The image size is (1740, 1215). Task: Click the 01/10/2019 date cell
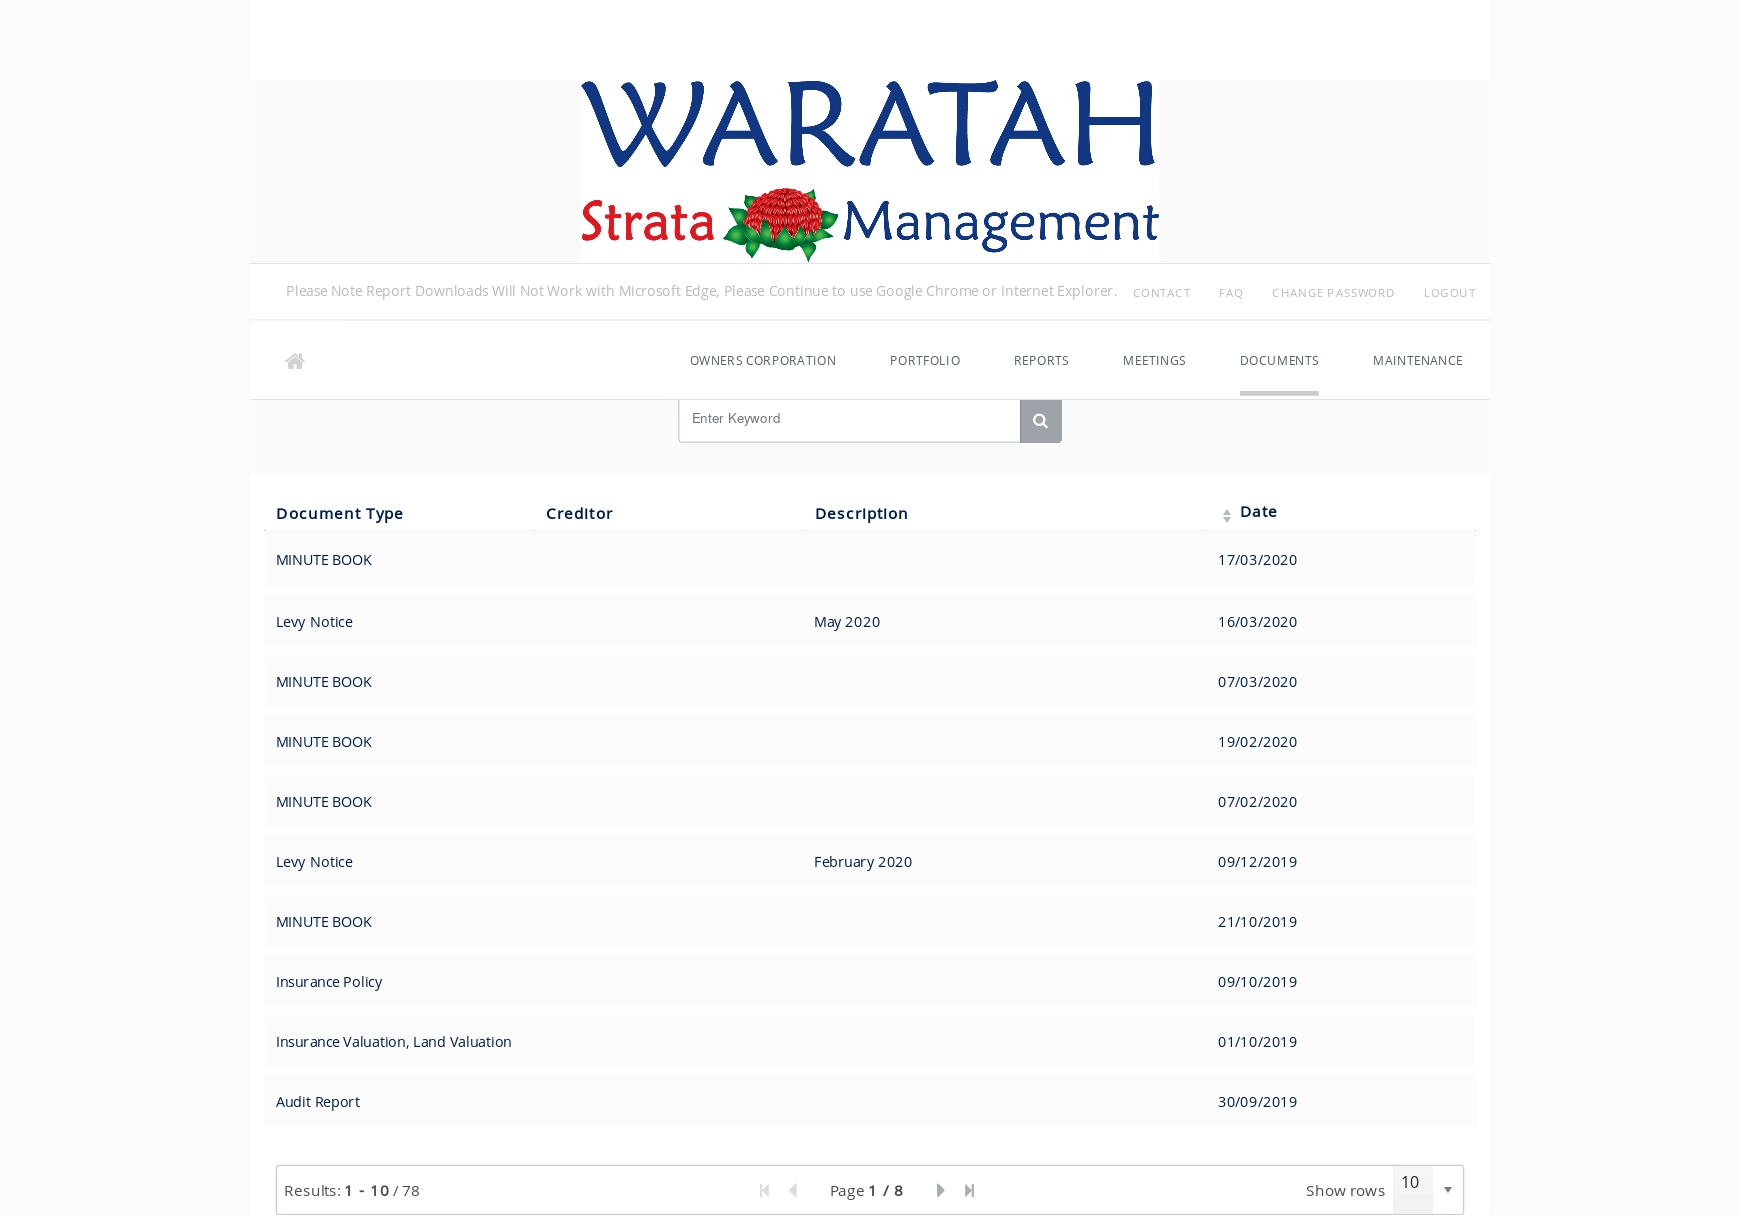1257,1042
